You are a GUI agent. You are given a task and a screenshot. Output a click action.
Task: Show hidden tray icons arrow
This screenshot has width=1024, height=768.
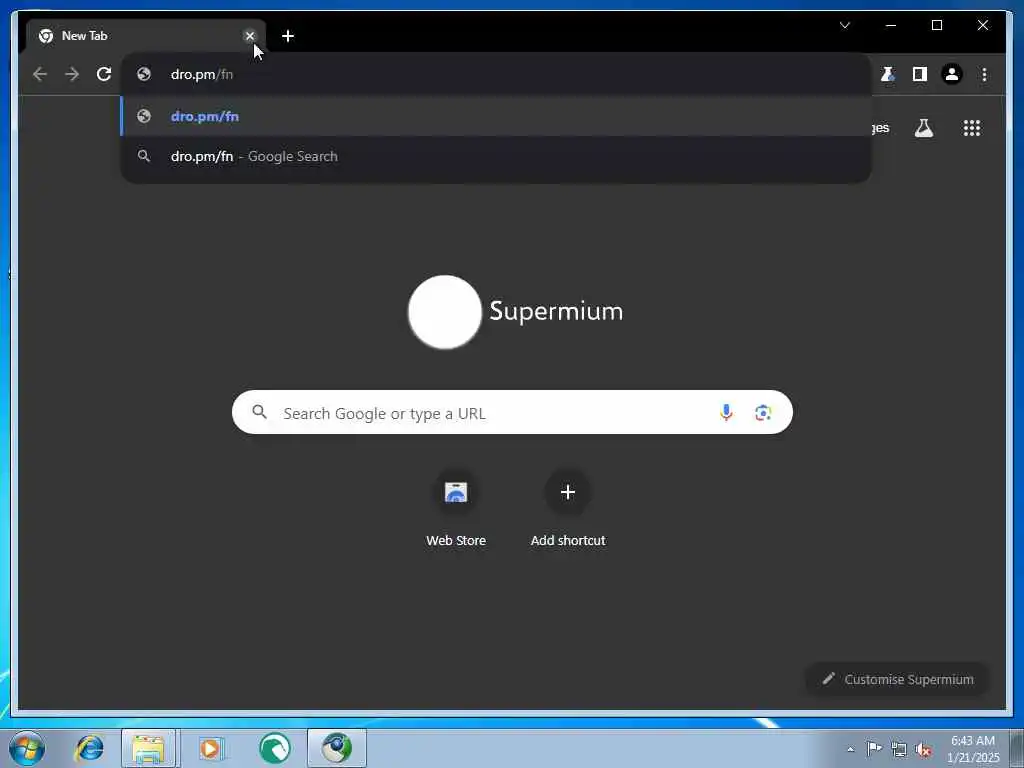850,750
